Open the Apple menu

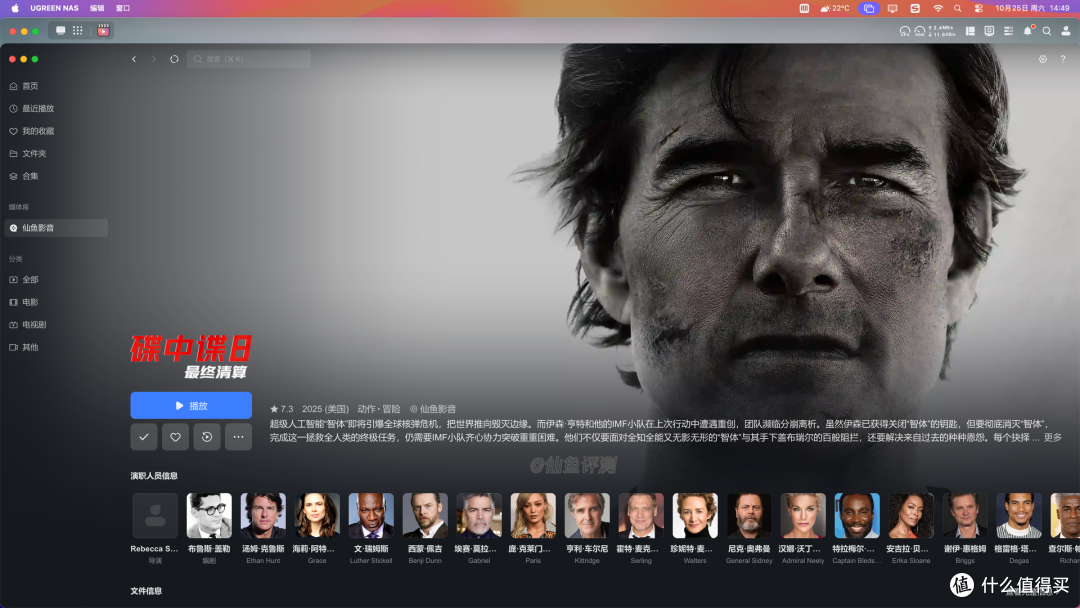[15, 8]
